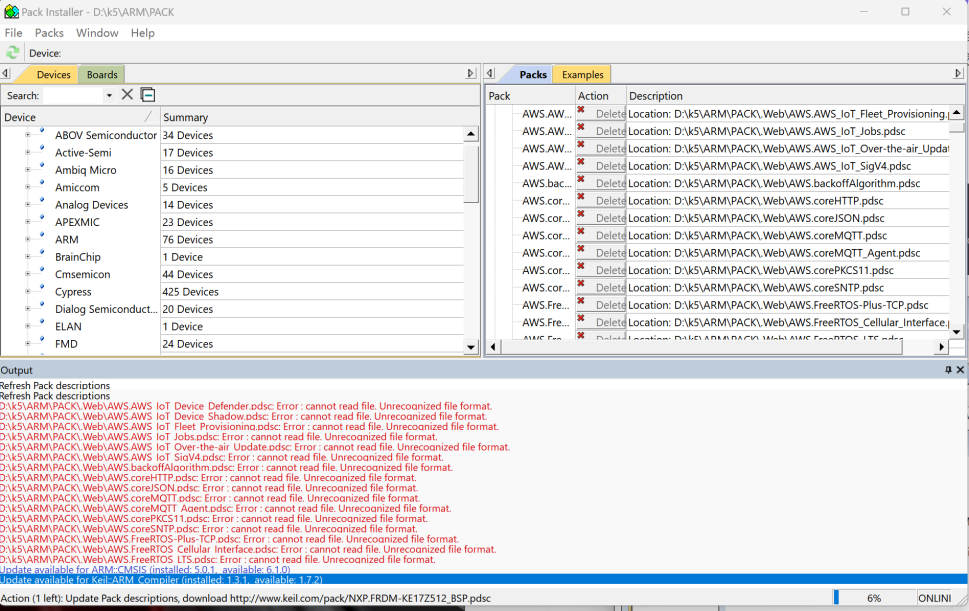
Task: Switch to the Examples tab
Action: (x=582, y=74)
